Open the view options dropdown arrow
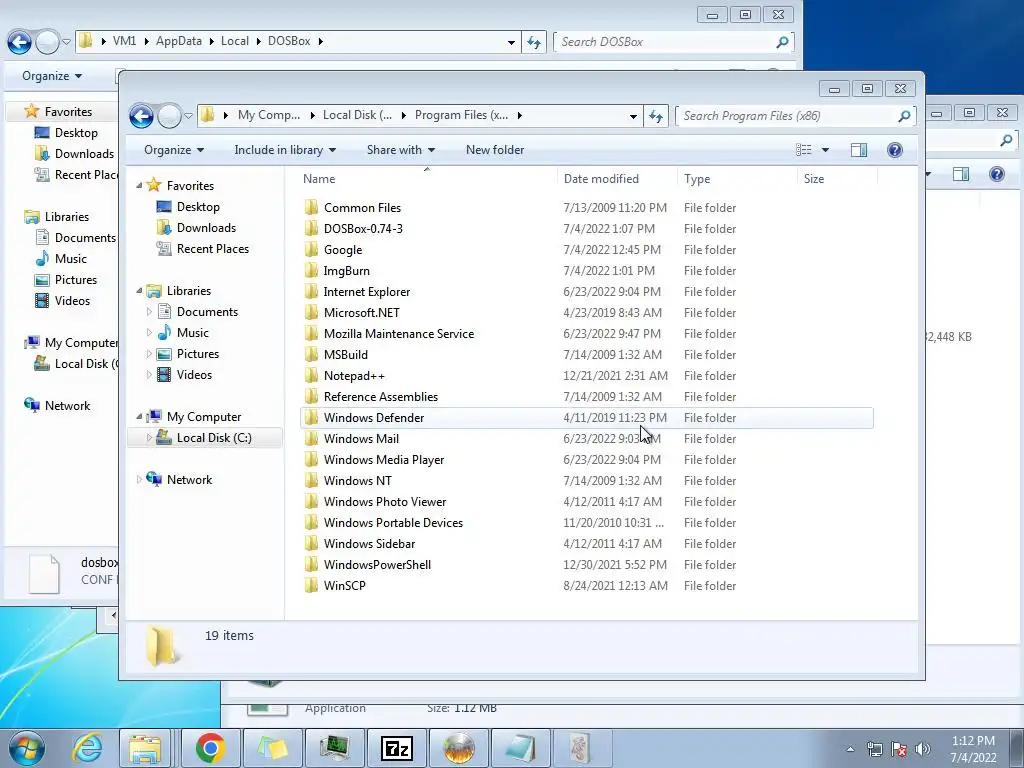Image resolution: width=1024 pixels, height=768 pixels. (x=825, y=150)
